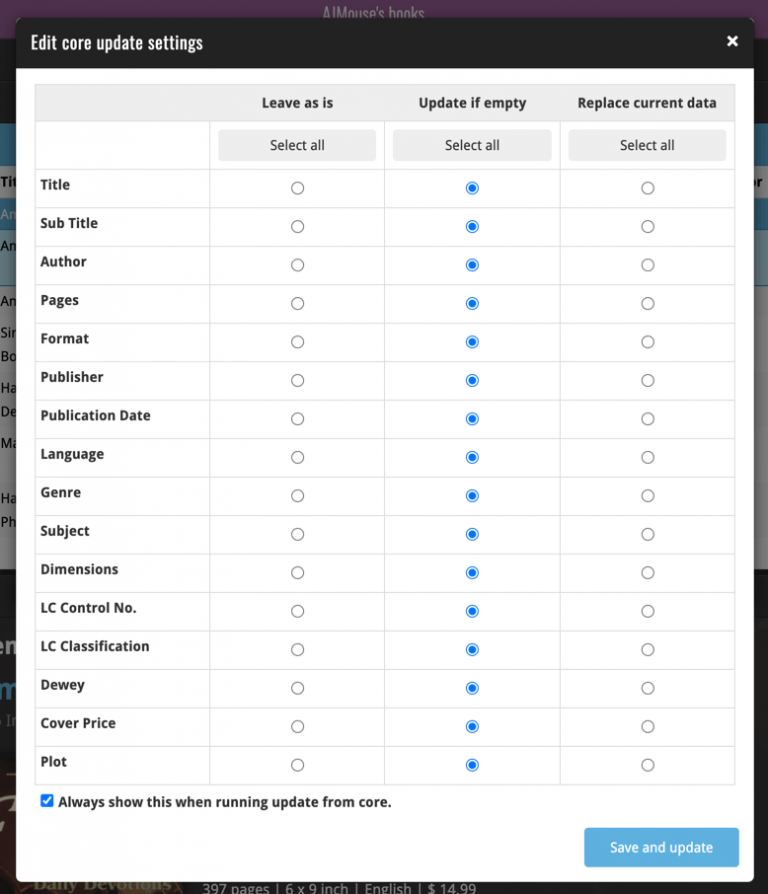Choose "Replace current data" for Cover Price

[647, 726]
